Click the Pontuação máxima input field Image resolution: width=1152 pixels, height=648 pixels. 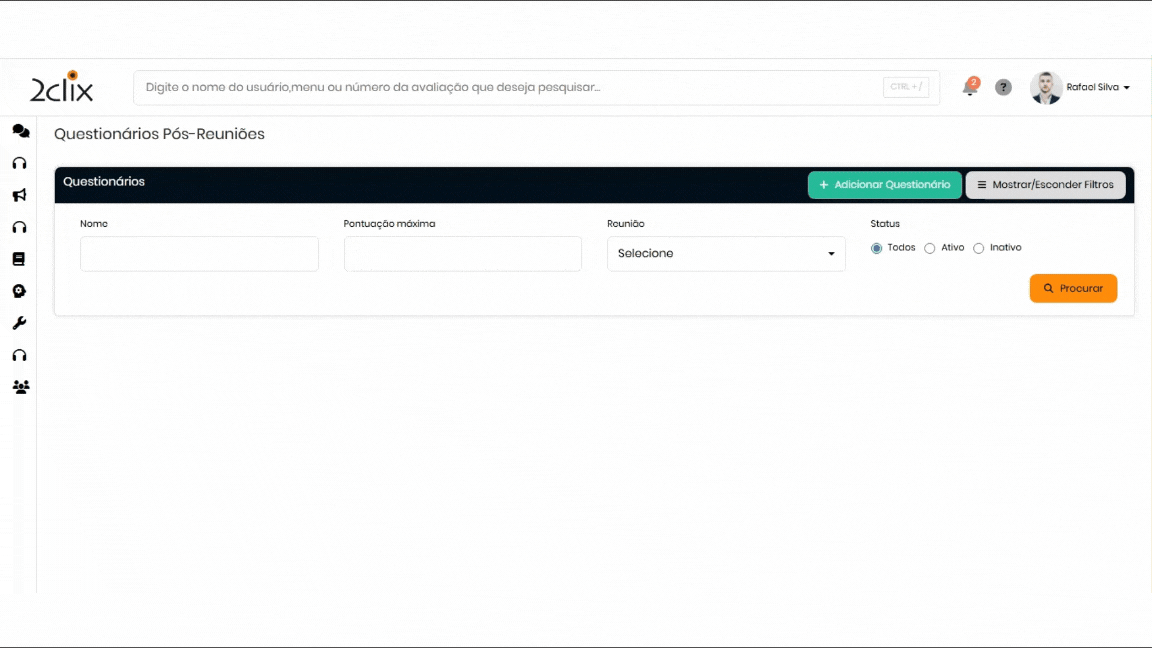[x=462, y=254]
